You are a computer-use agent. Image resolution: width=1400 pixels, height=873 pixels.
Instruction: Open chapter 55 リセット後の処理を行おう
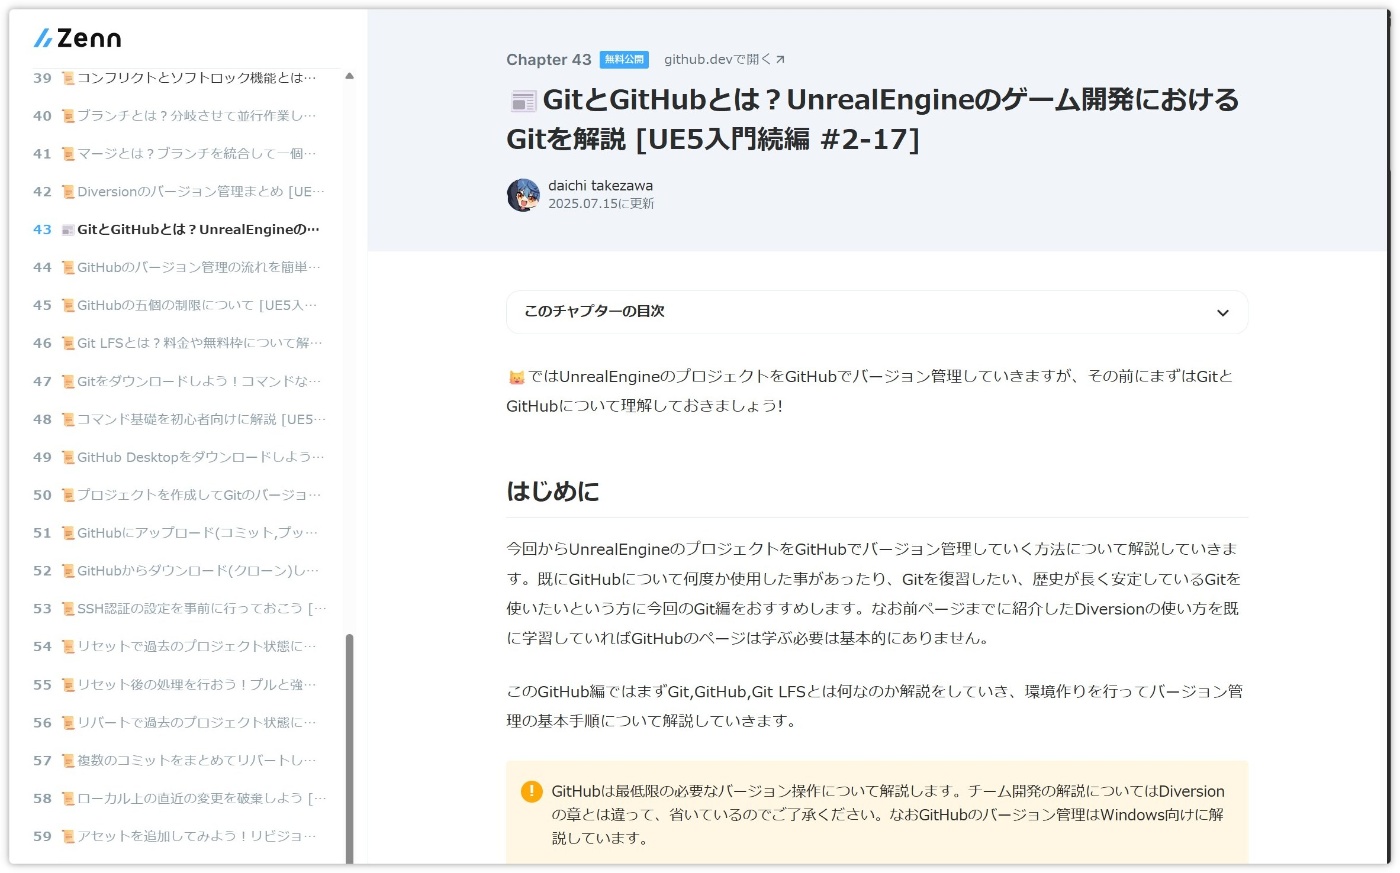click(x=180, y=686)
